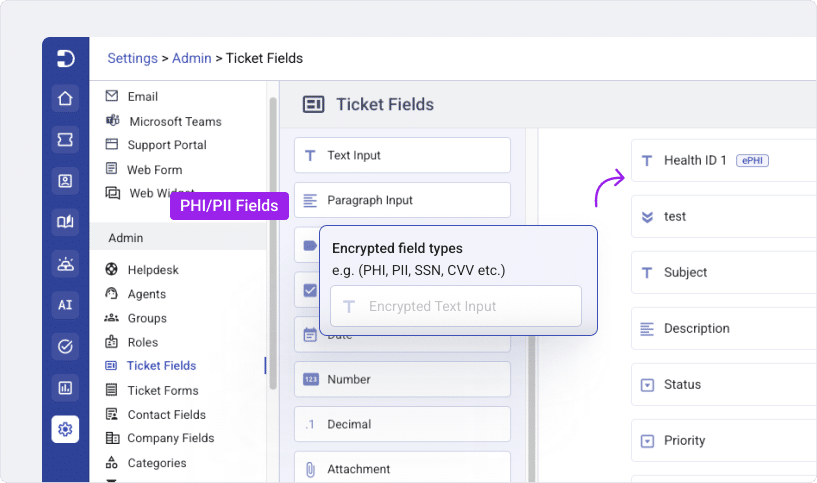Choose the Encrypted Text Input field
Image resolution: width=817 pixels, height=483 pixels.
[456, 306]
